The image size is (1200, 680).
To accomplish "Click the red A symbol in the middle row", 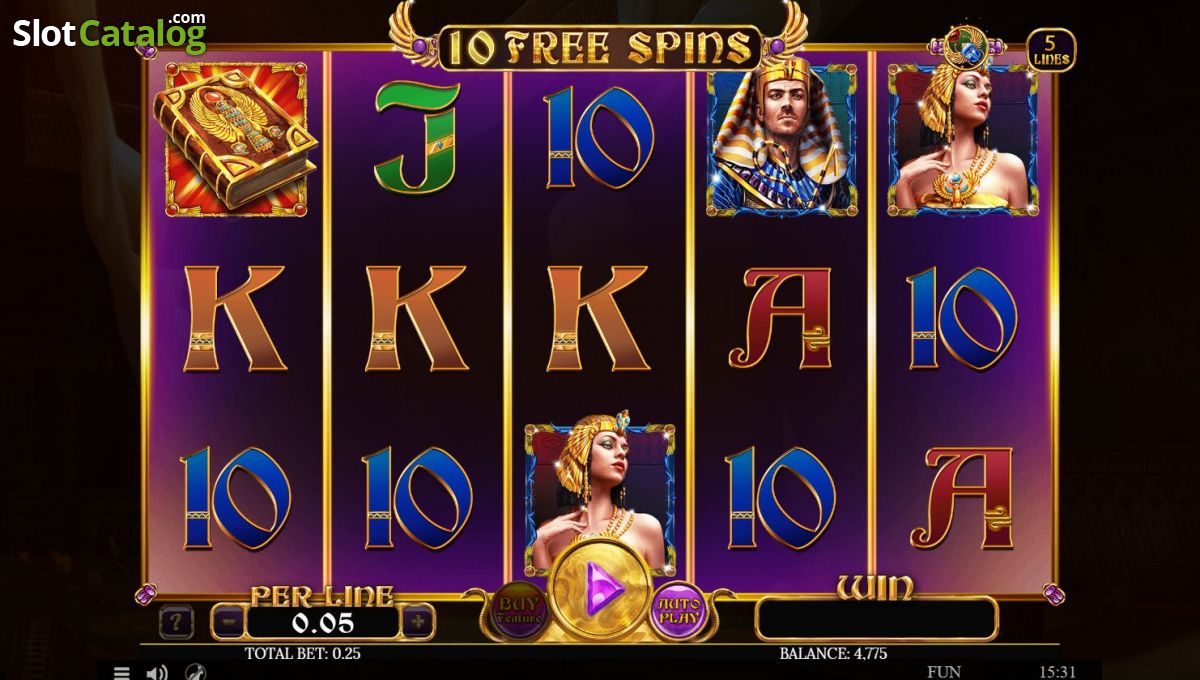I will [781, 318].
